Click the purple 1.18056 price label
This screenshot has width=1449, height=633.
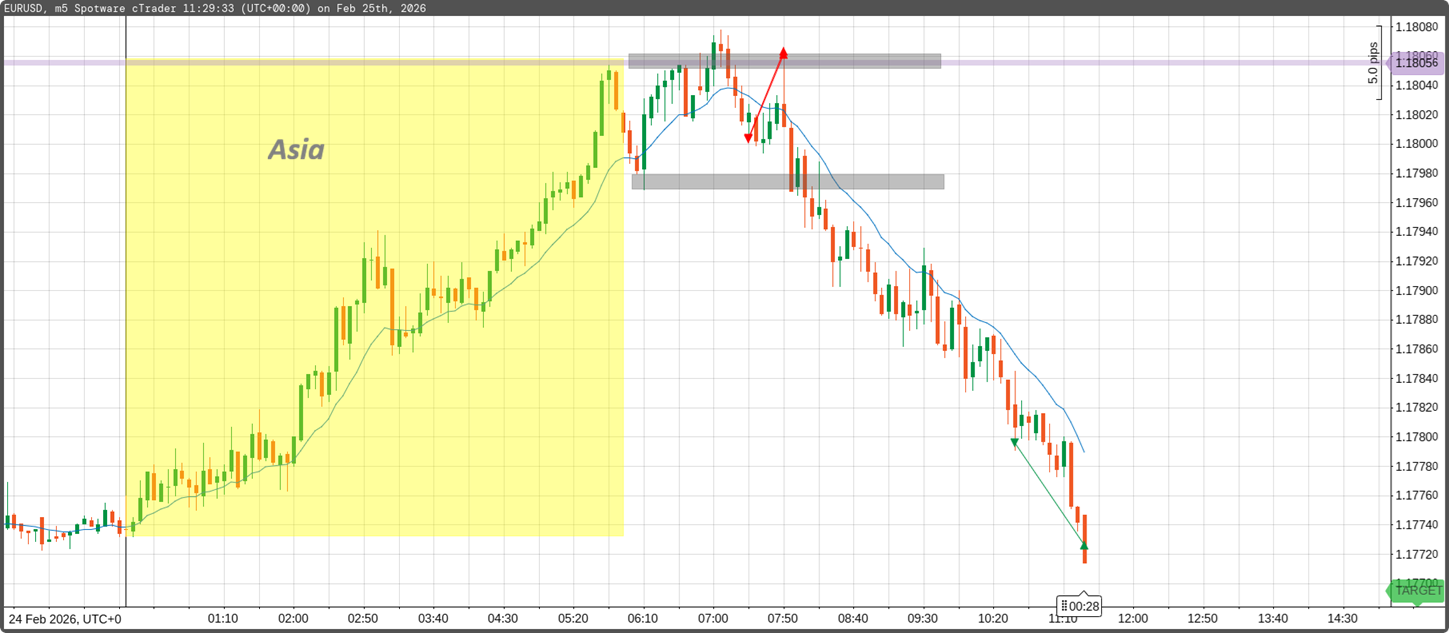1419,63
